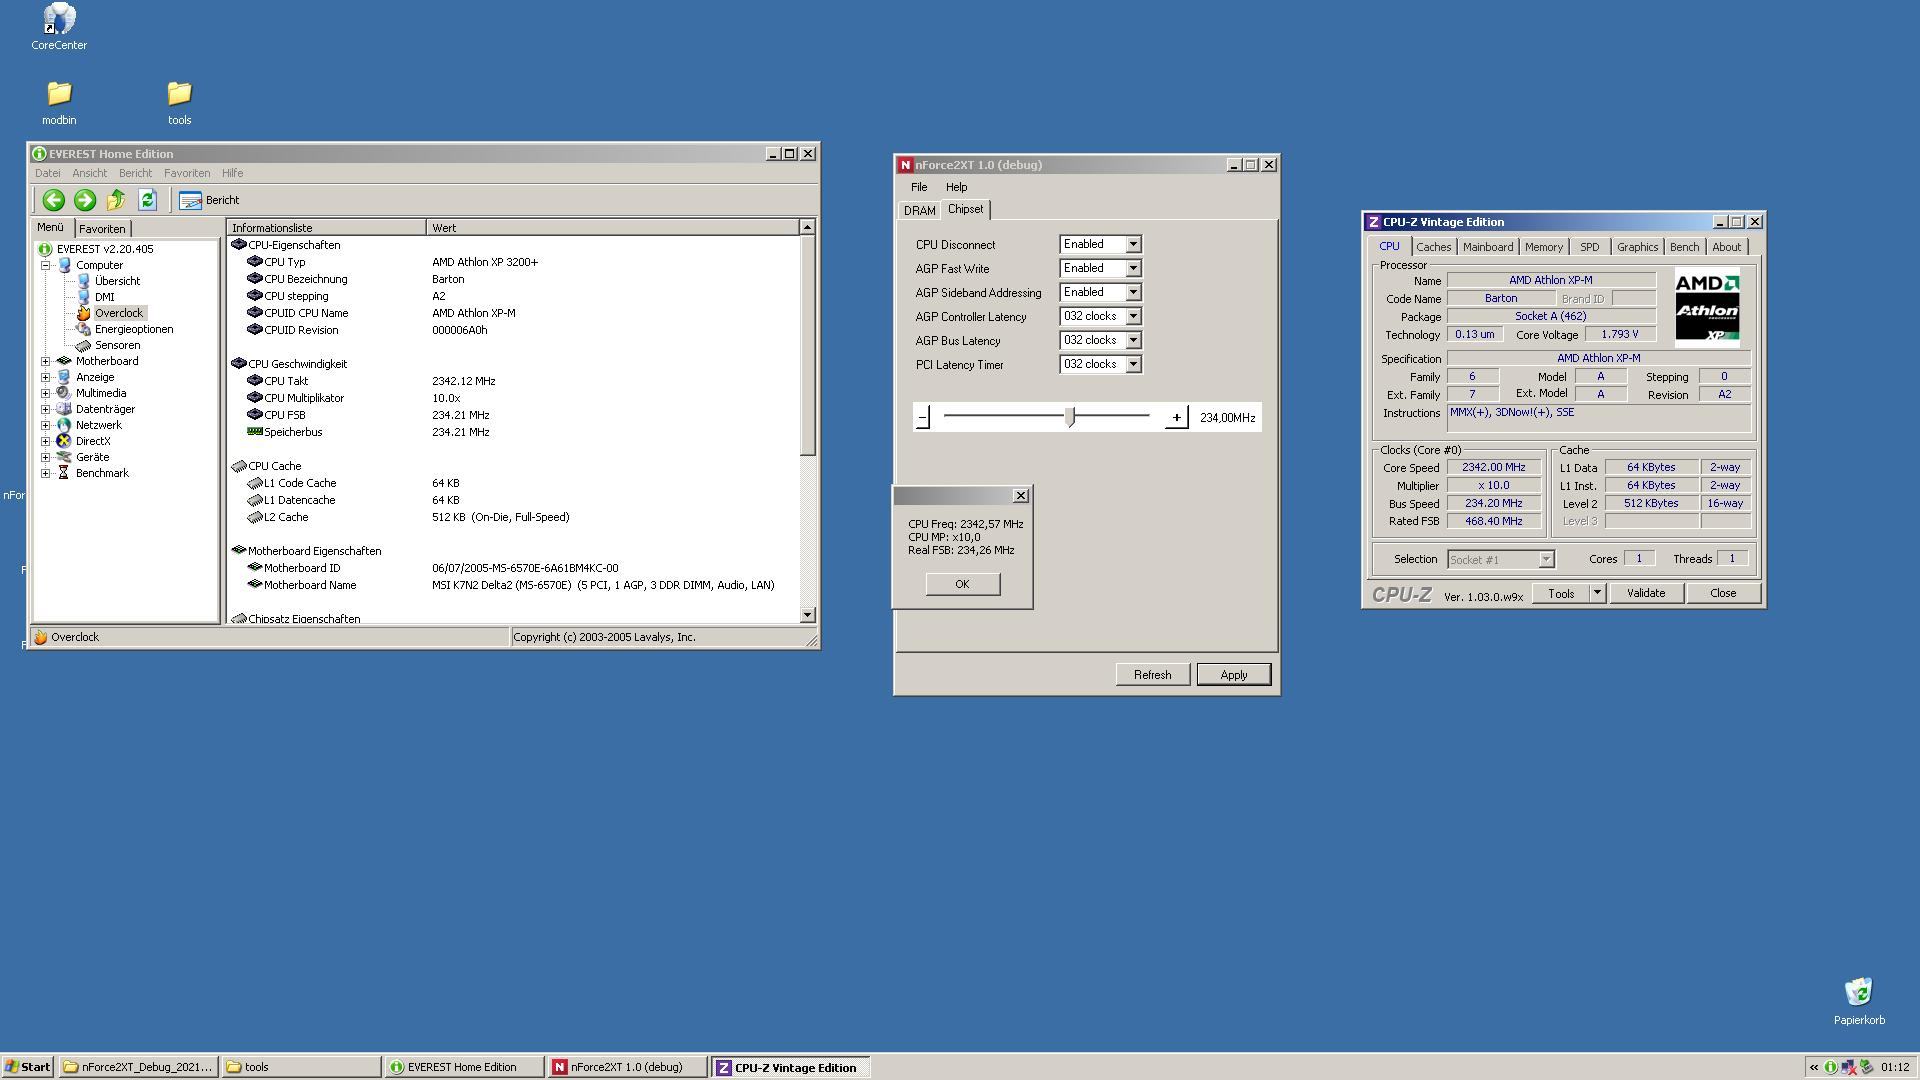
Task: Switch to the DRAM tab in nForce2XT
Action: click(919, 210)
